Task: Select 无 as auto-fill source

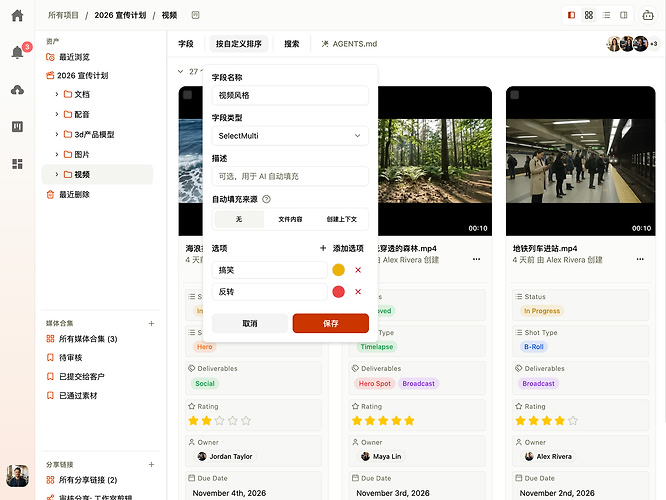Action: click(239, 219)
